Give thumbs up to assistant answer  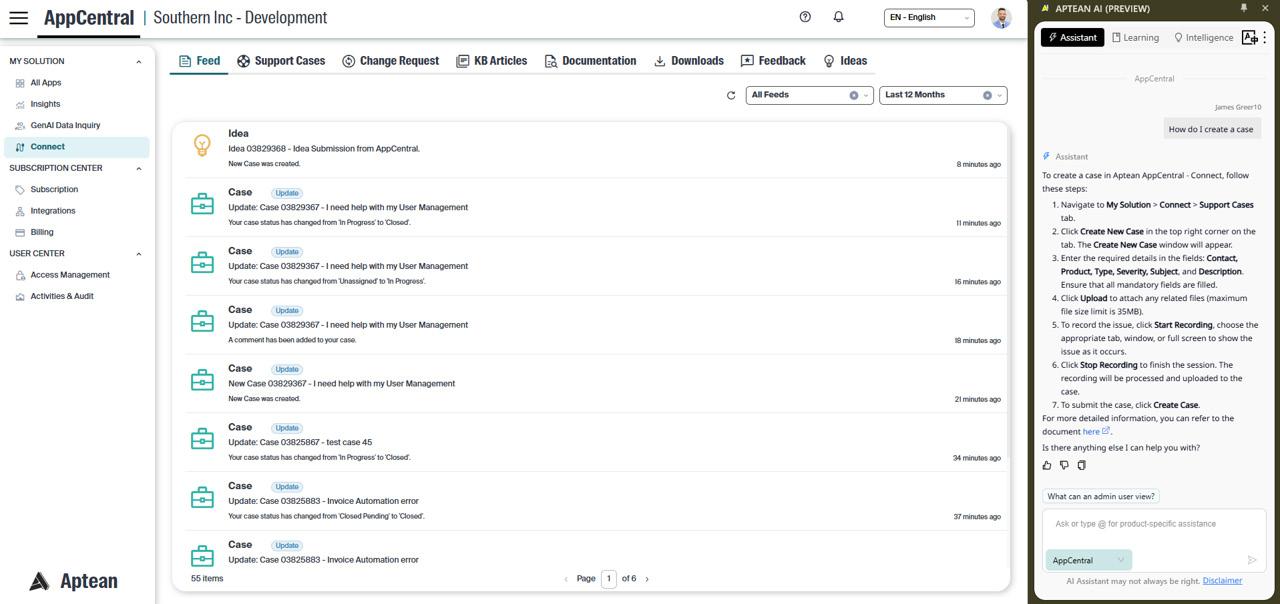pos(1047,465)
